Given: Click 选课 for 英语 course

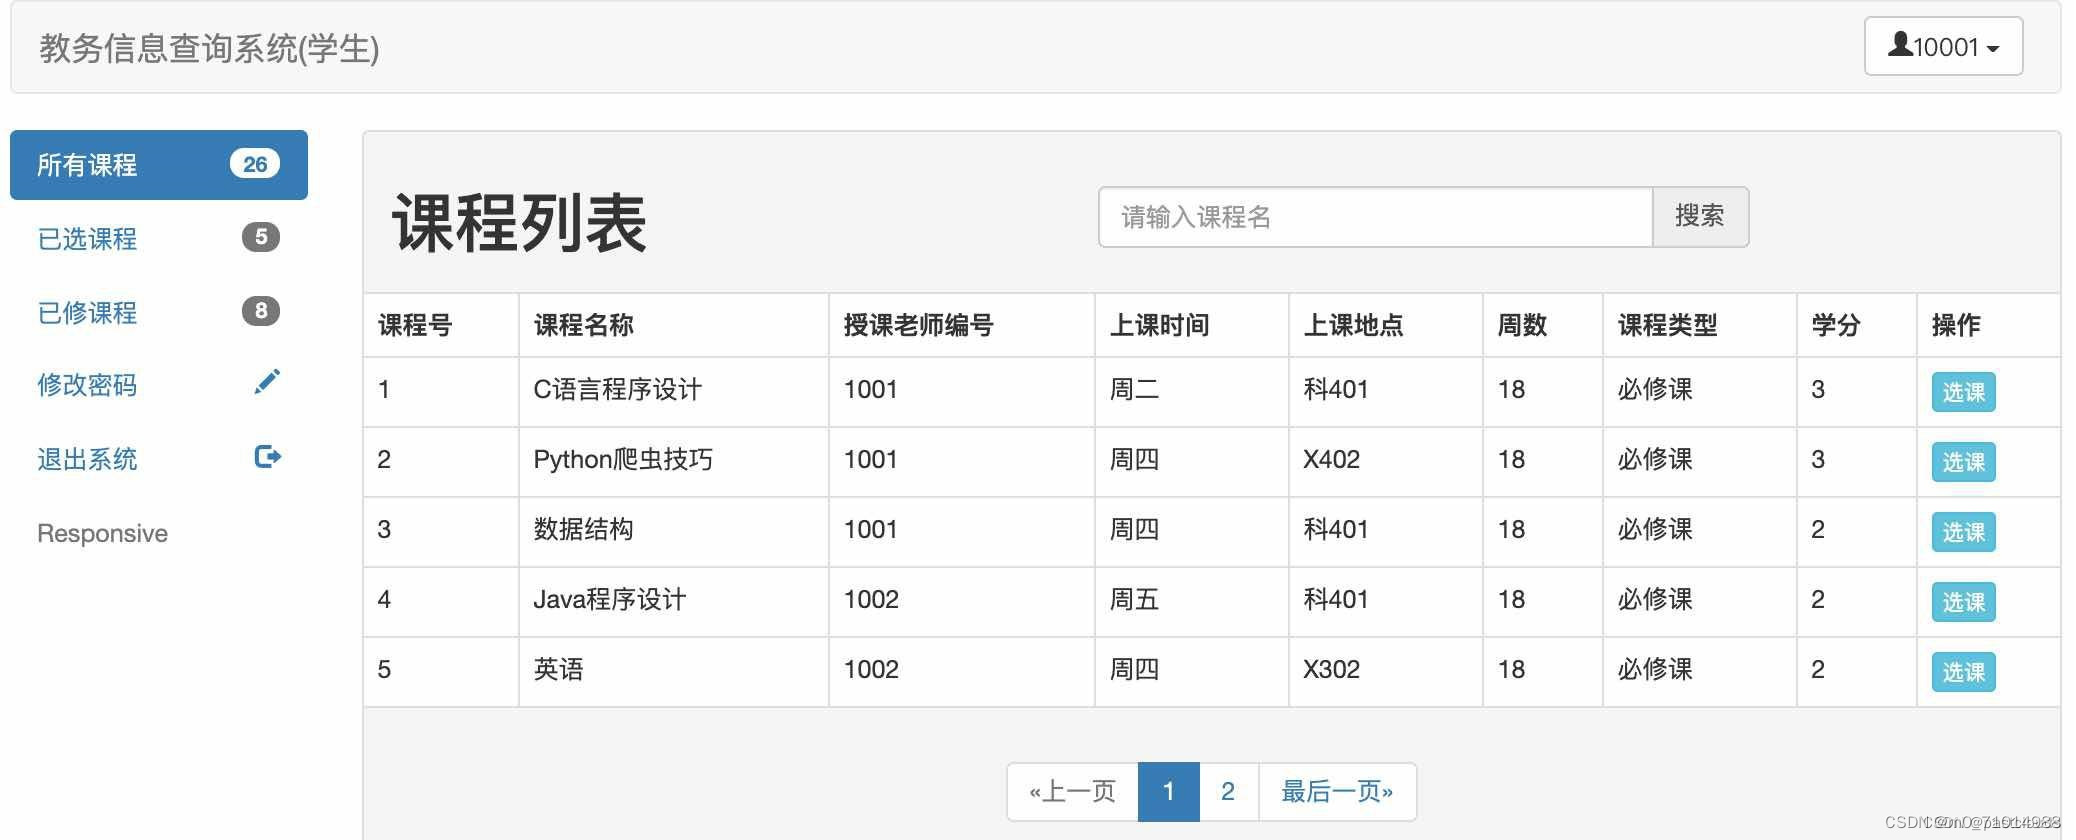Looking at the screenshot, I should click(1963, 672).
